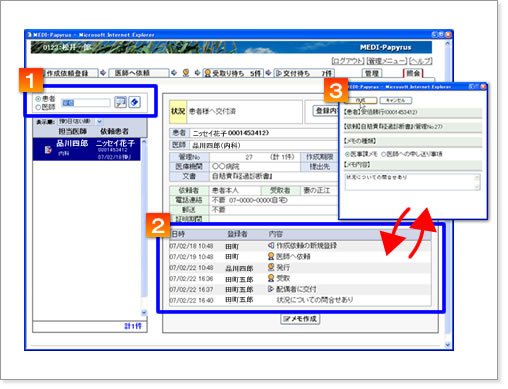Click history row 07/02/22 16:40 状況についての問合せあり
The image size is (508, 389).
[300, 300]
